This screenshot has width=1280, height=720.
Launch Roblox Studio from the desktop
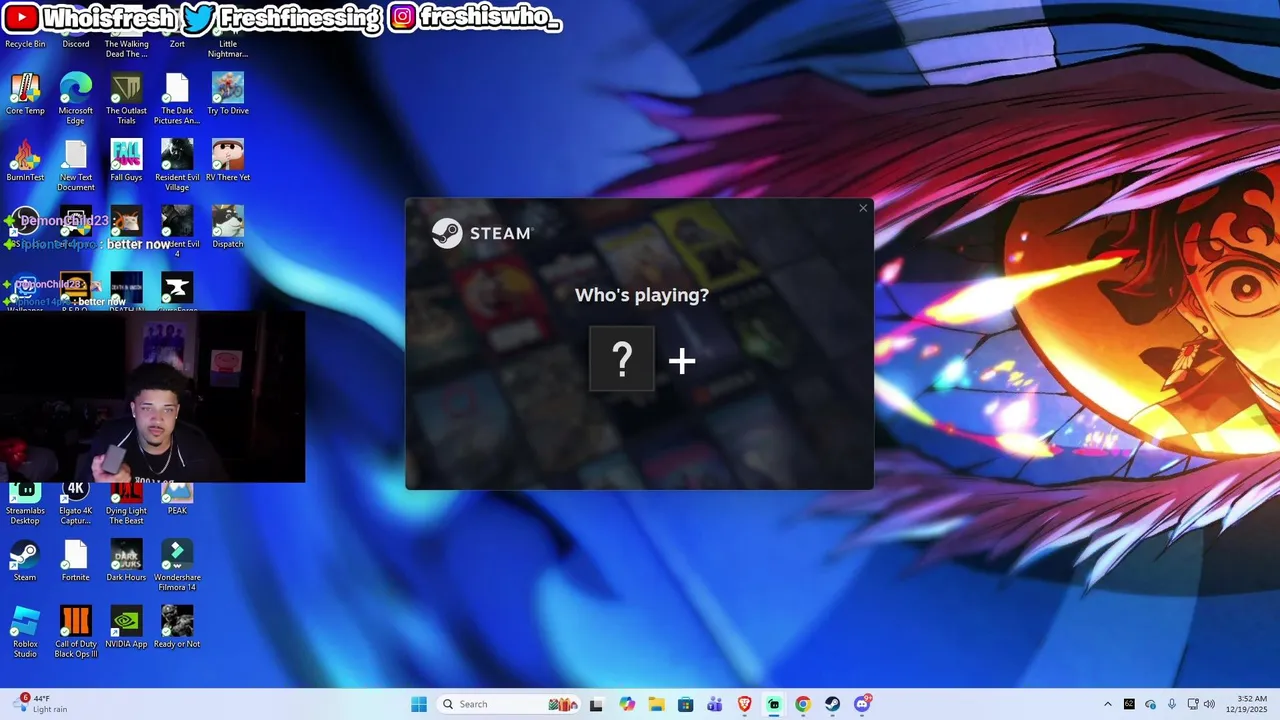click(25, 631)
